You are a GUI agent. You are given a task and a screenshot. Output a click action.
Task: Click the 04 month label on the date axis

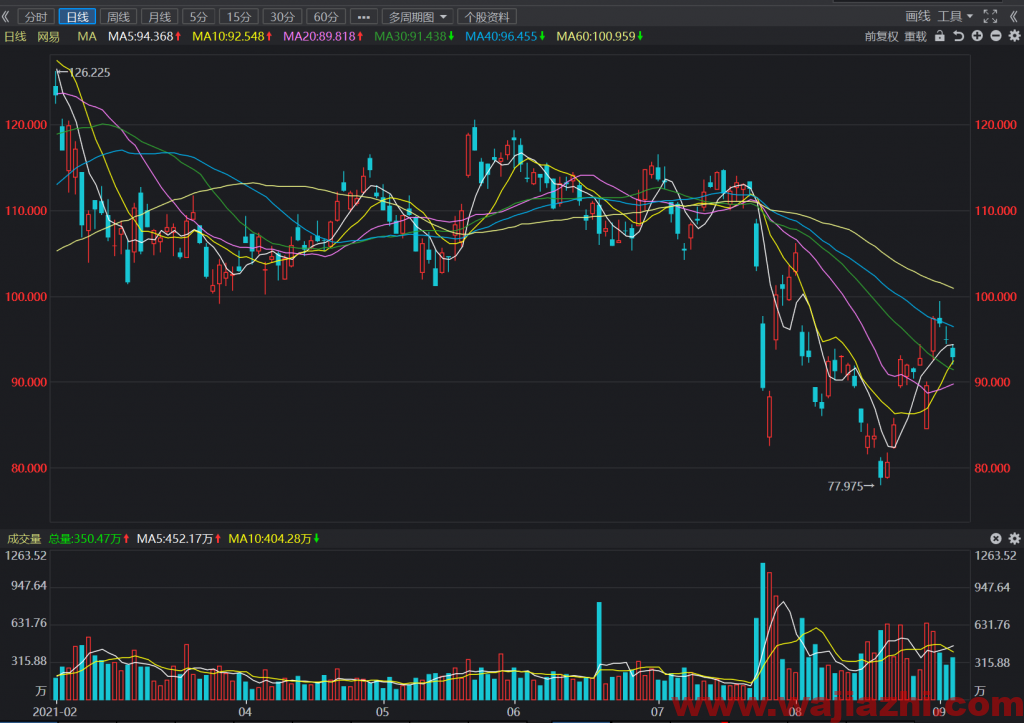click(x=245, y=711)
